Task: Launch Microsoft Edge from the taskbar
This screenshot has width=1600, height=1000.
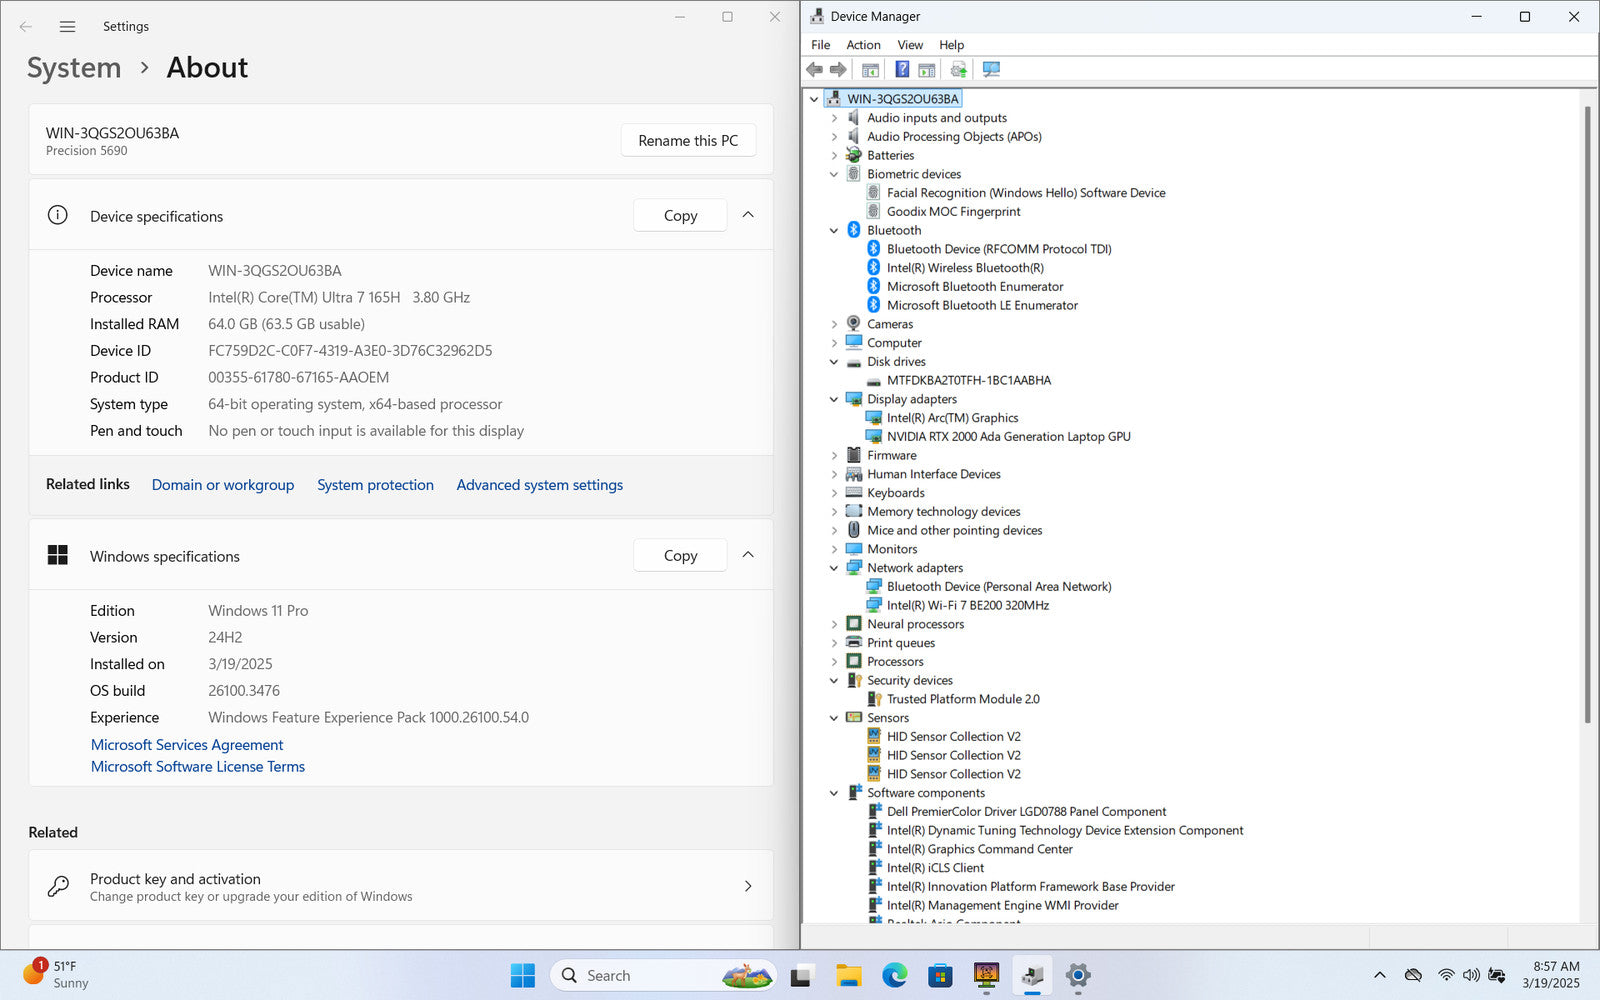Action: [894, 976]
